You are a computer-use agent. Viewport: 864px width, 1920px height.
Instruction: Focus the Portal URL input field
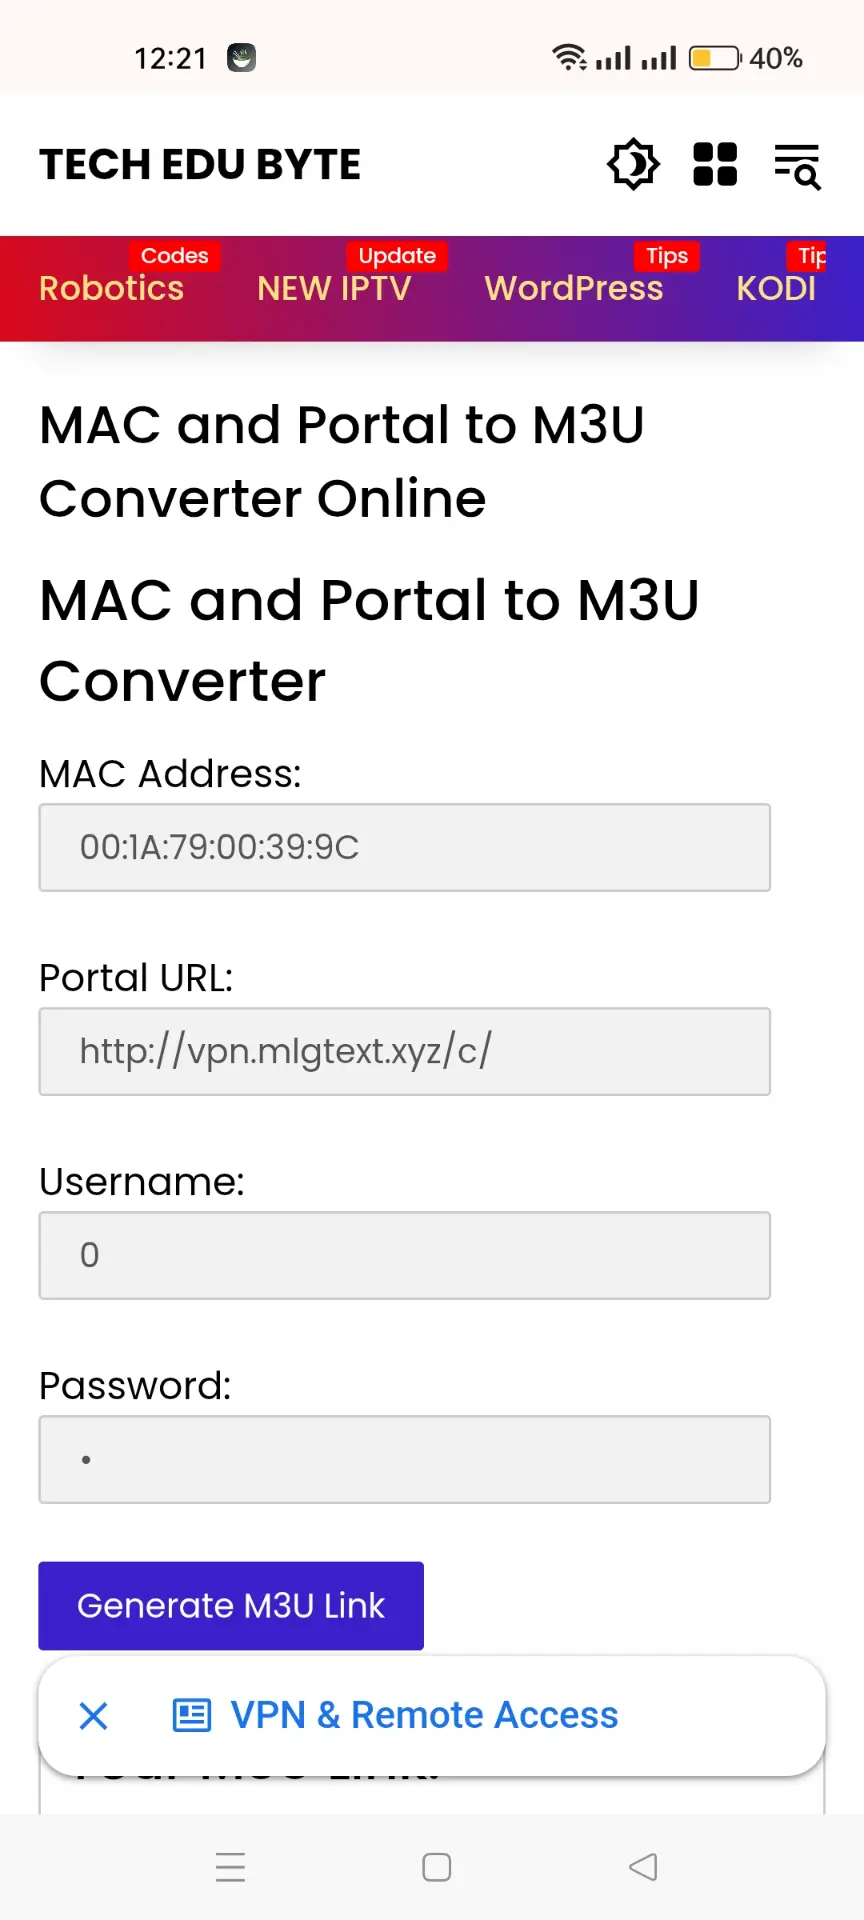tap(405, 1052)
